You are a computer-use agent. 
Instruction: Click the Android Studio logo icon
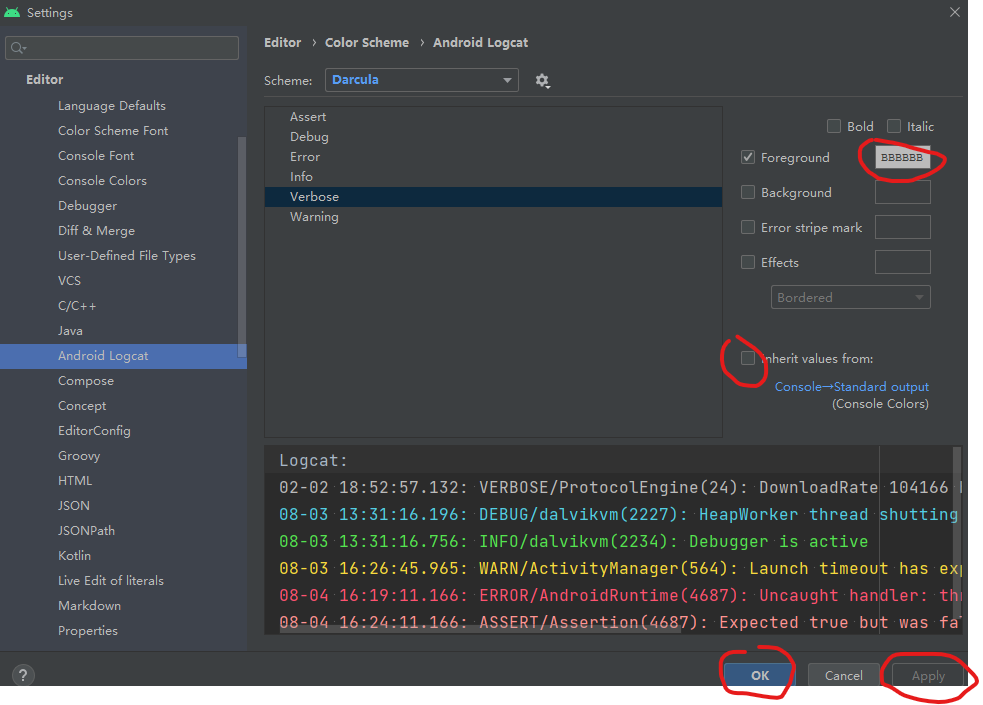pyautogui.click(x=12, y=12)
